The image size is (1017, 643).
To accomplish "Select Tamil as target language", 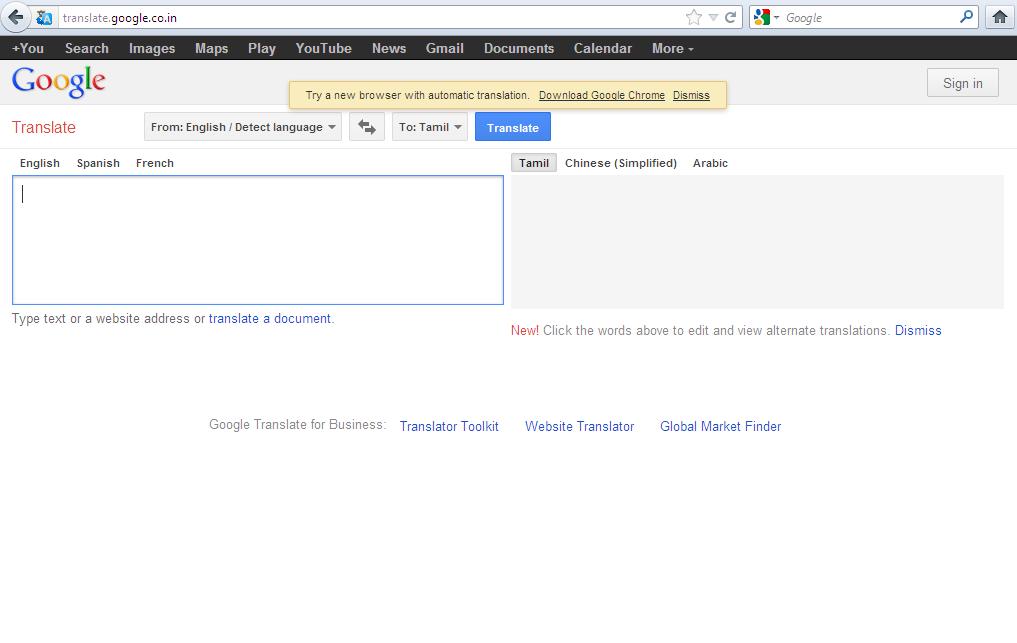I will (534, 163).
